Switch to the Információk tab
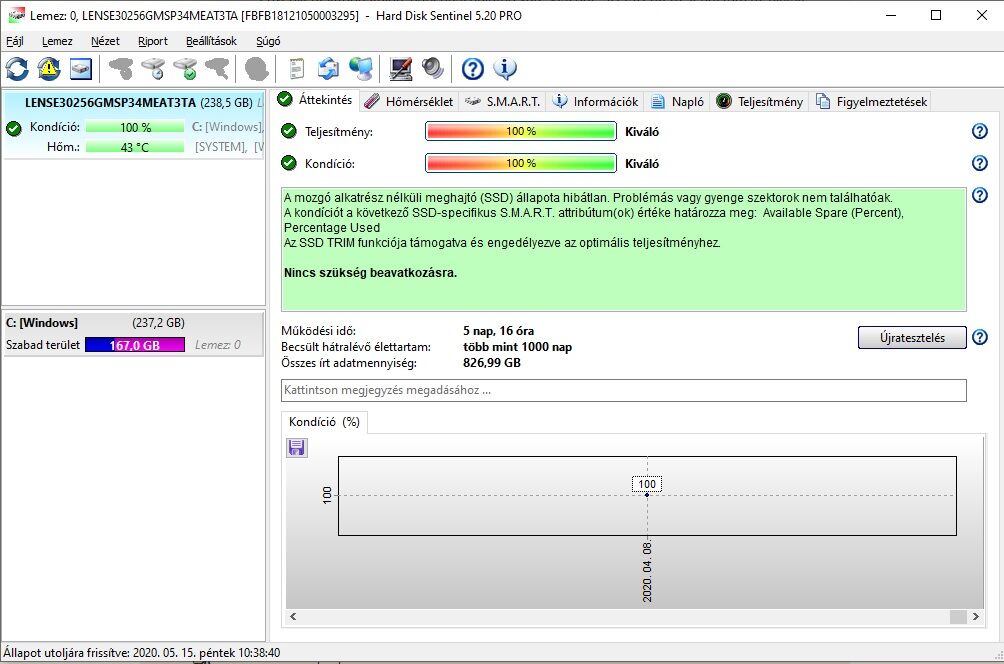Image resolution: width=1004 pixels, height=664 pixels. [596, 102]
